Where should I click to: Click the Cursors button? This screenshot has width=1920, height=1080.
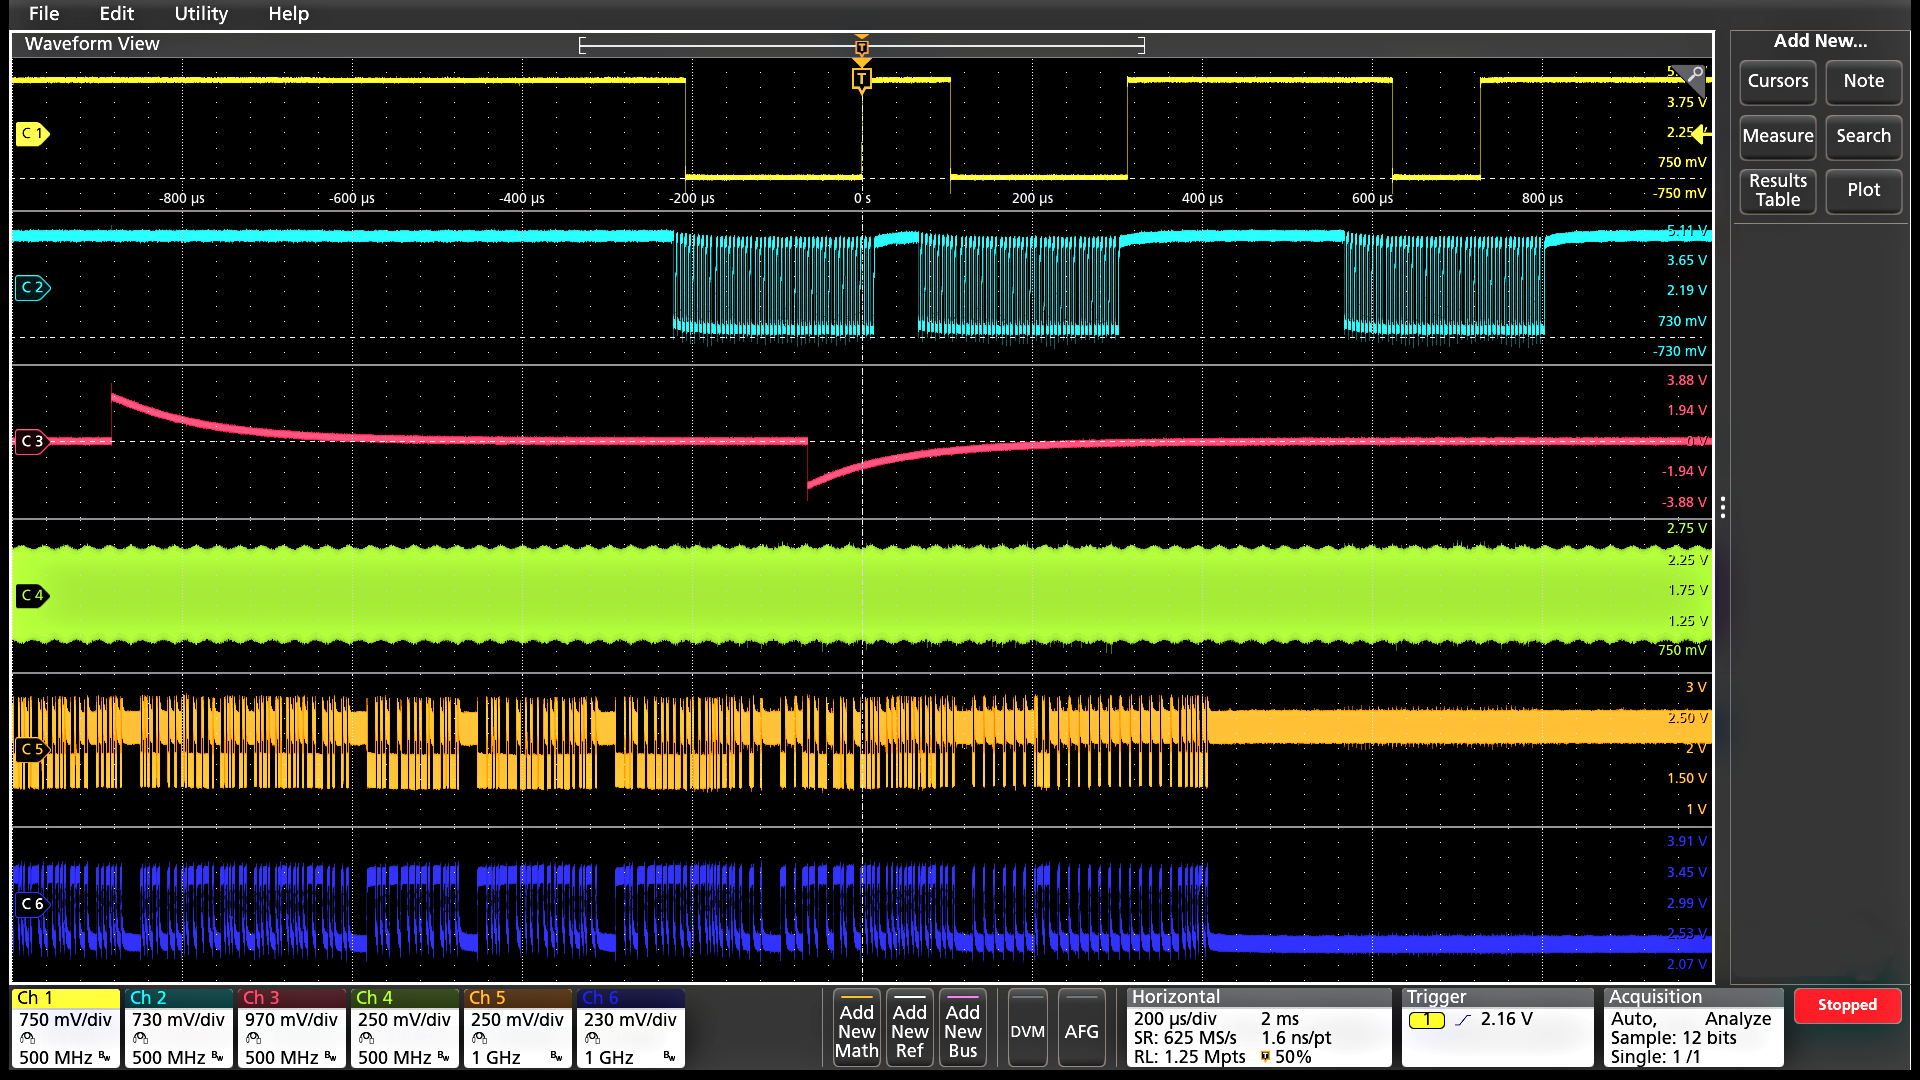coord(1777,82)
